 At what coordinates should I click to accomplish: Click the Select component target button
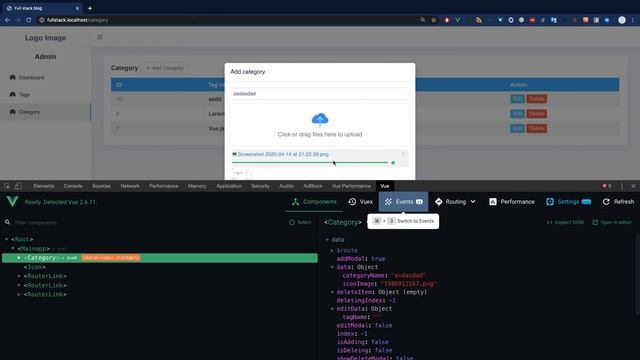300,222
